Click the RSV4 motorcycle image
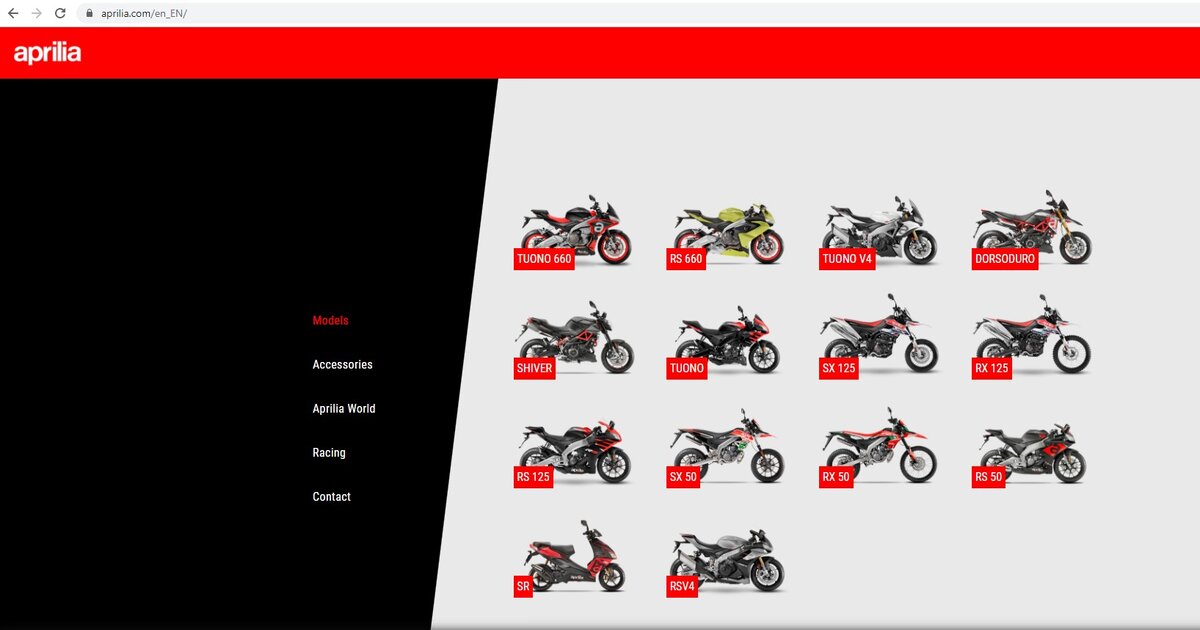This screenshot has height=630, width=1200. click(728, 559)
